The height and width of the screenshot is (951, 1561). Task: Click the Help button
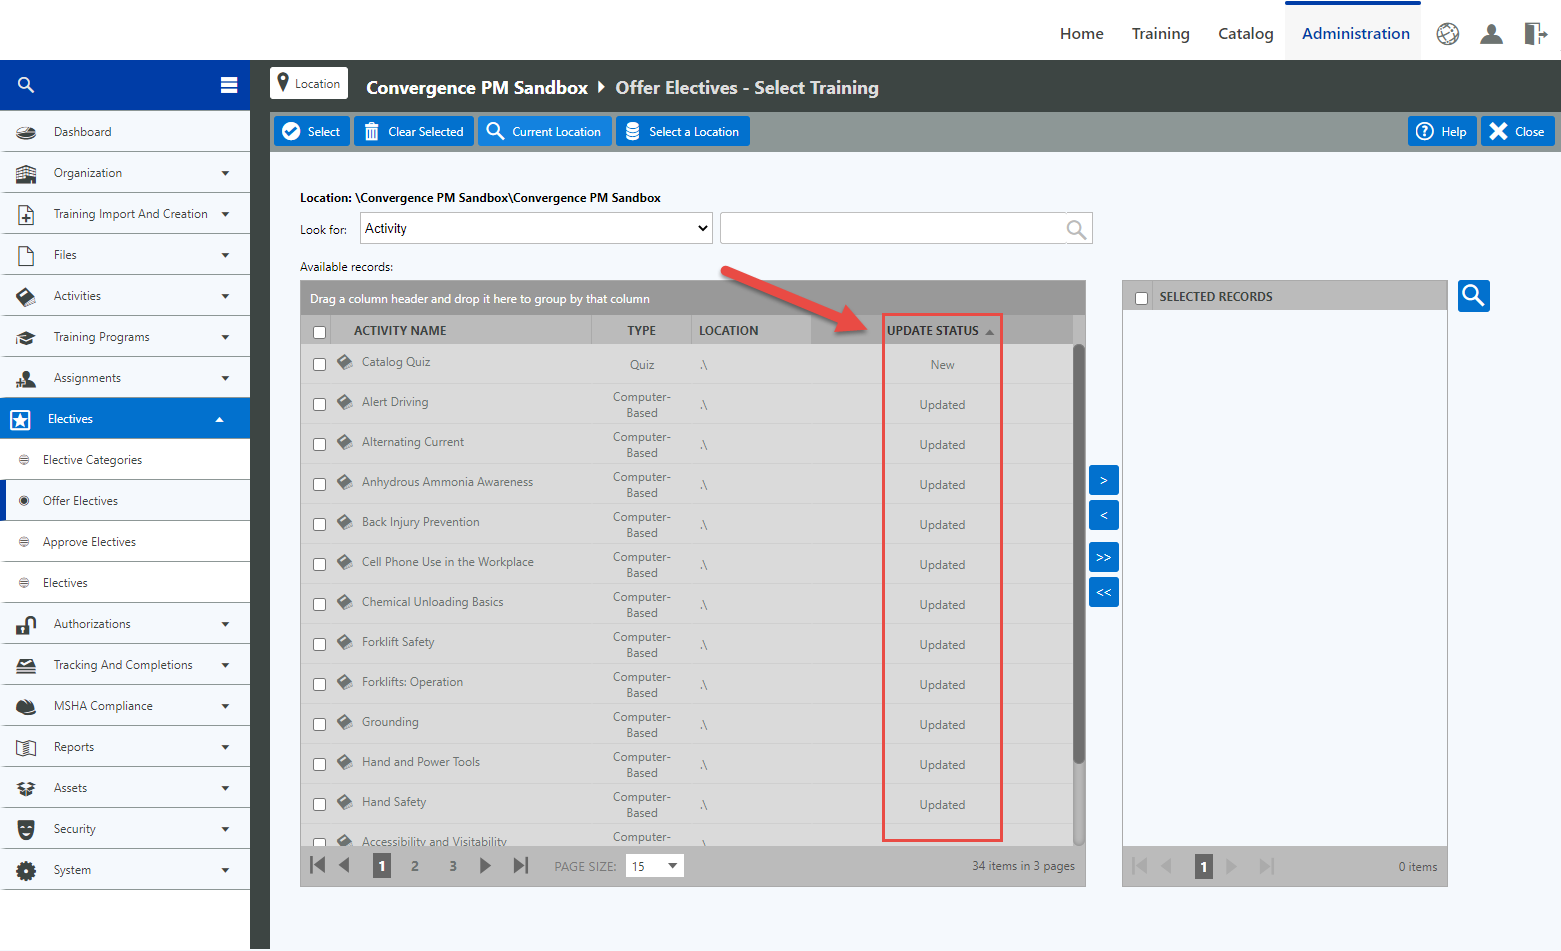[1442, 131]
